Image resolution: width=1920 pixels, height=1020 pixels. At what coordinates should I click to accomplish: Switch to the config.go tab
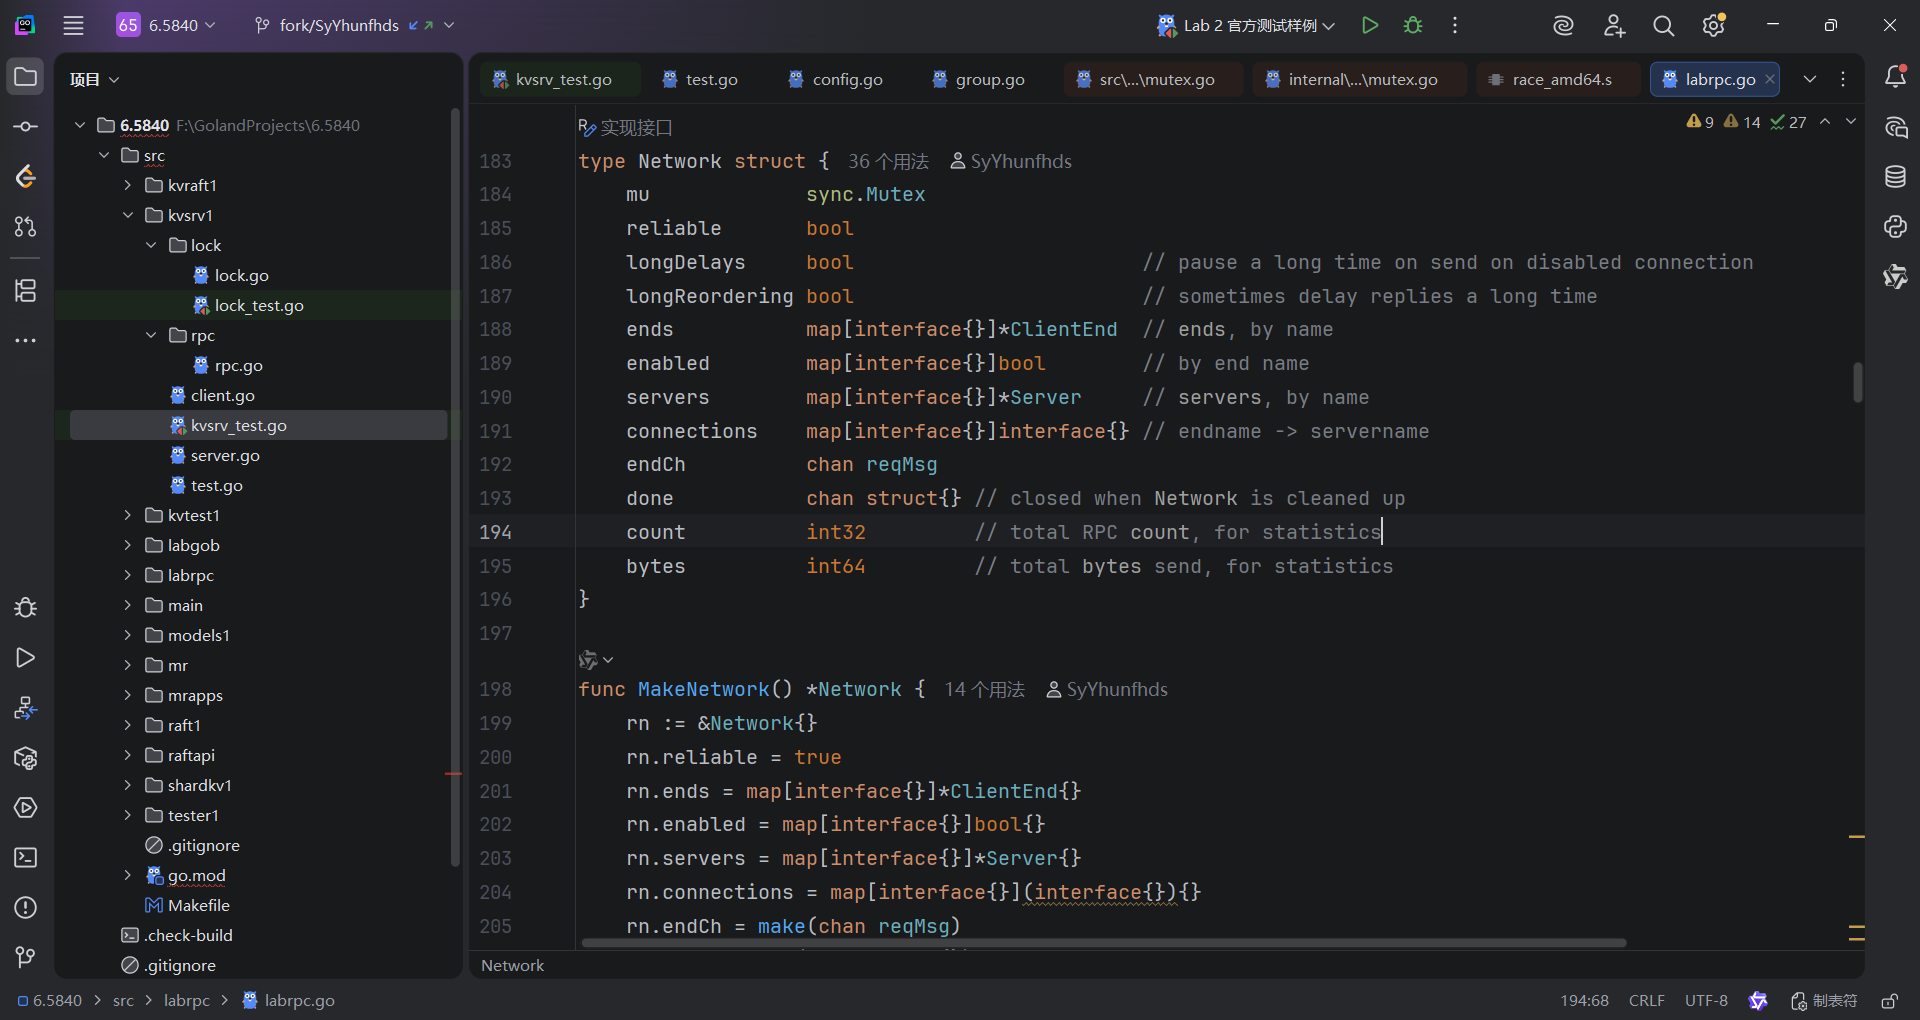[846, 80]
